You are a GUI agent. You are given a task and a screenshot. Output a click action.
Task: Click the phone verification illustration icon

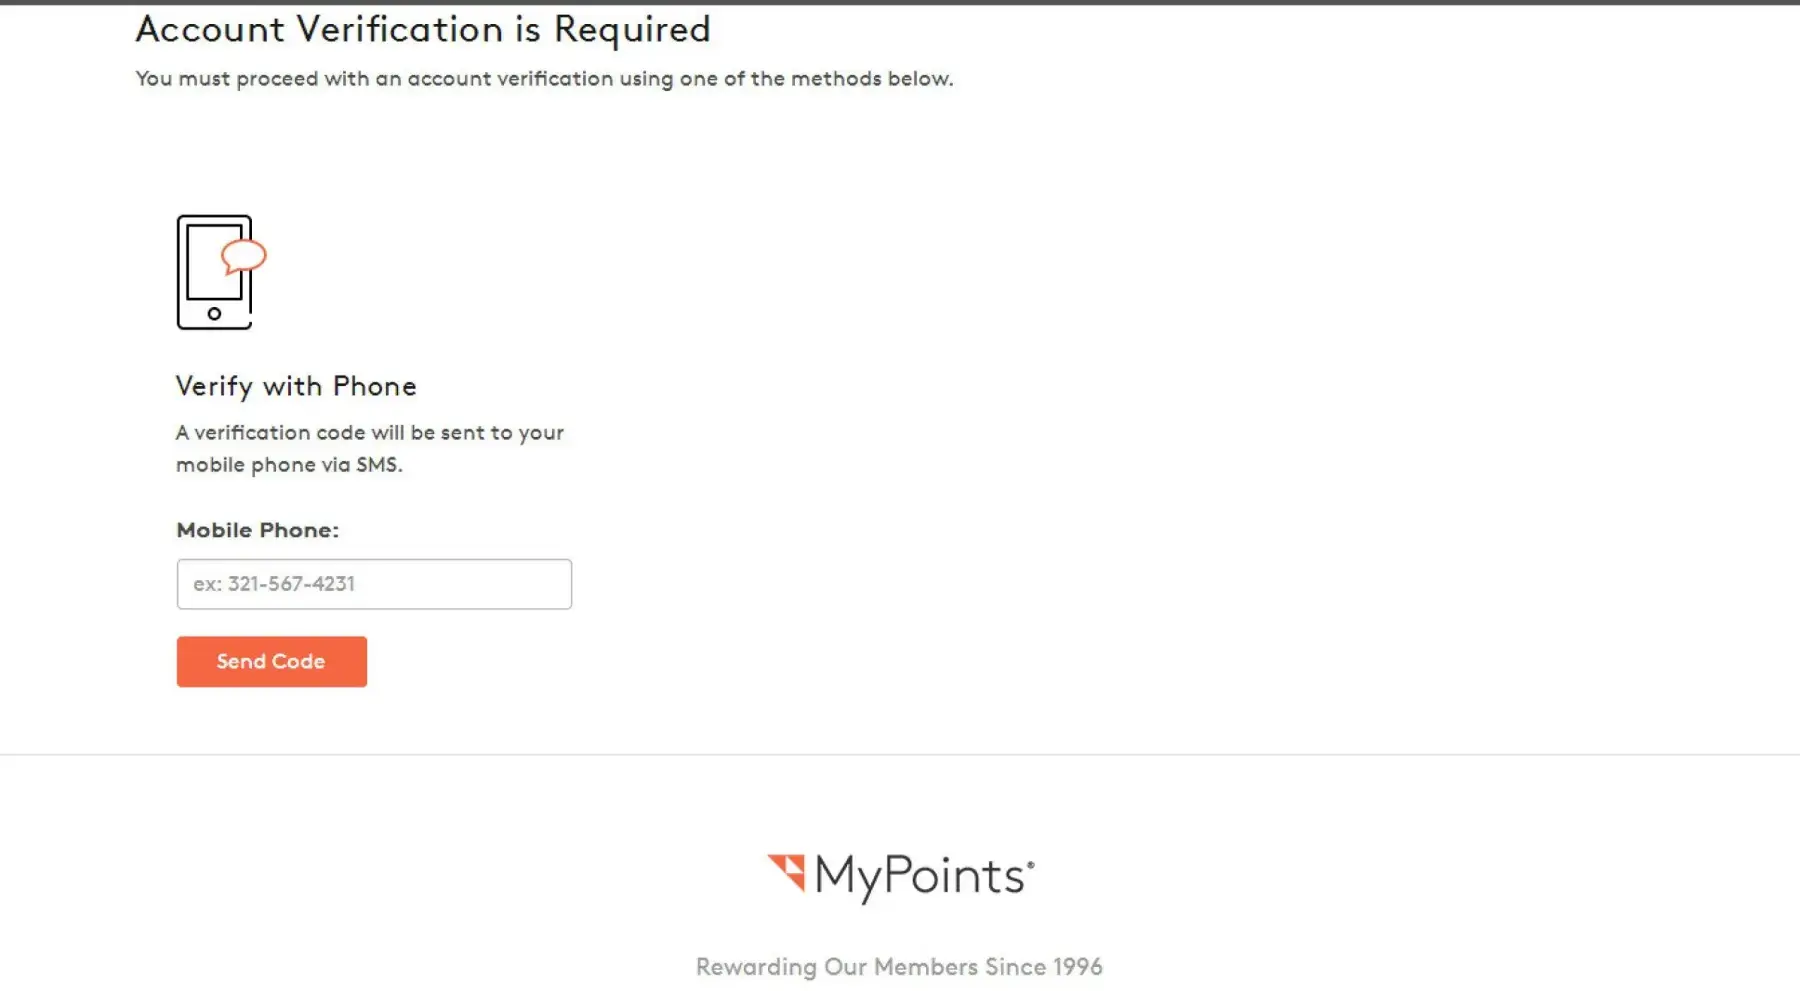[220, 272]
